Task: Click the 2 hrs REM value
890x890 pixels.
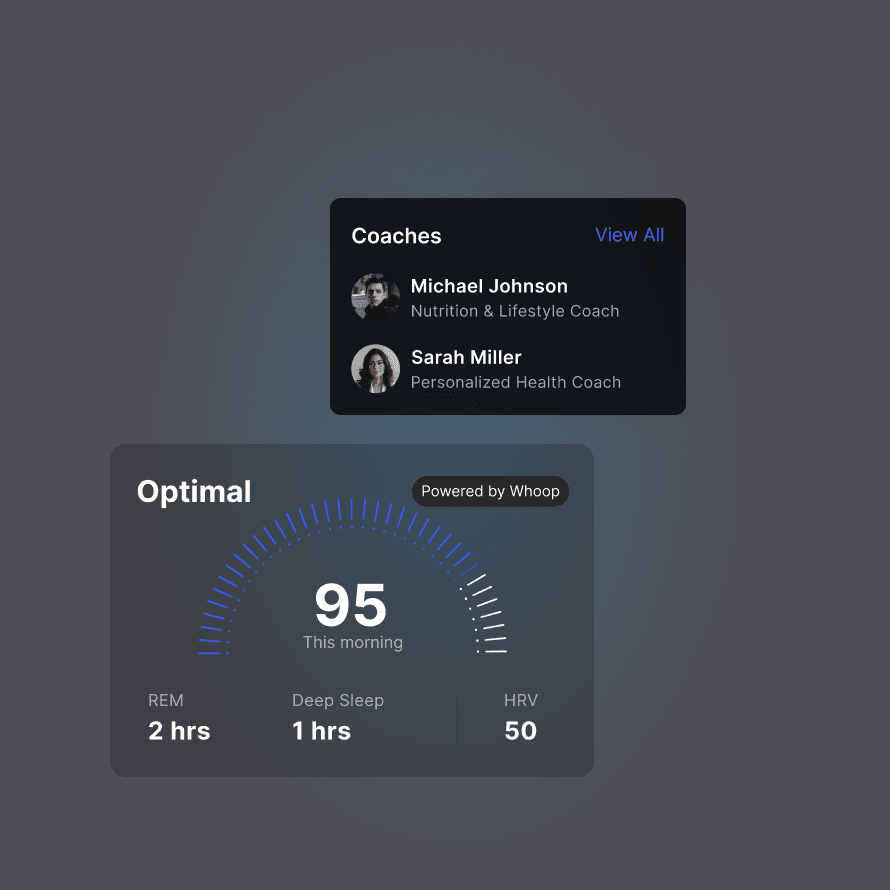Action: [179, 731]
